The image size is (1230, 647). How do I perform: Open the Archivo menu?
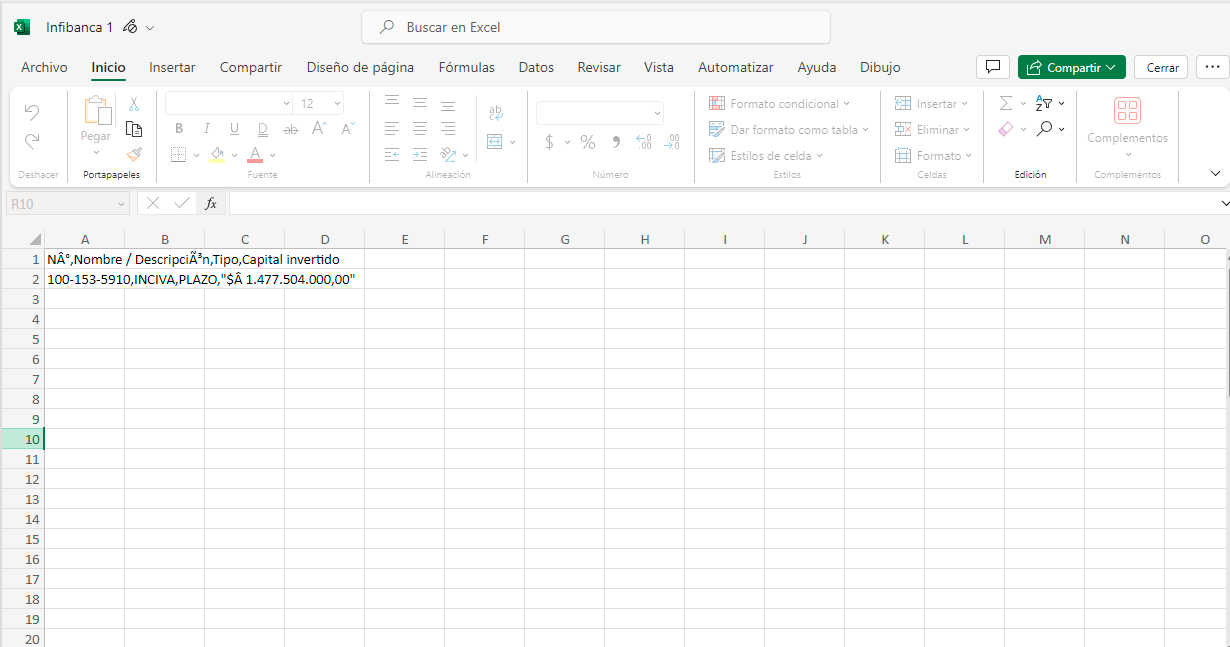(x=44, y=67)
